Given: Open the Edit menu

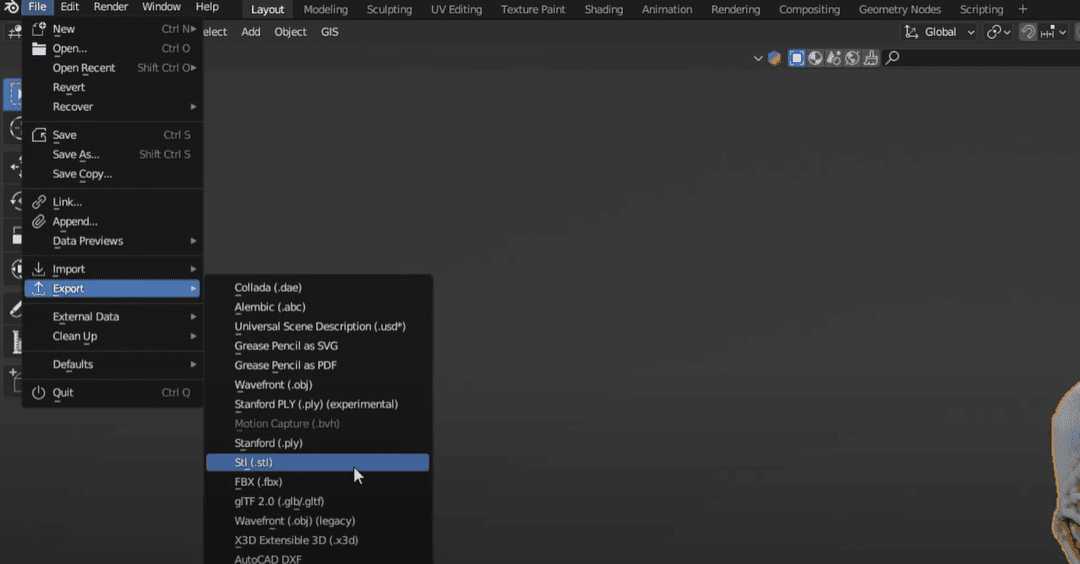Looking at the screenshot, I should pos(70,7).
